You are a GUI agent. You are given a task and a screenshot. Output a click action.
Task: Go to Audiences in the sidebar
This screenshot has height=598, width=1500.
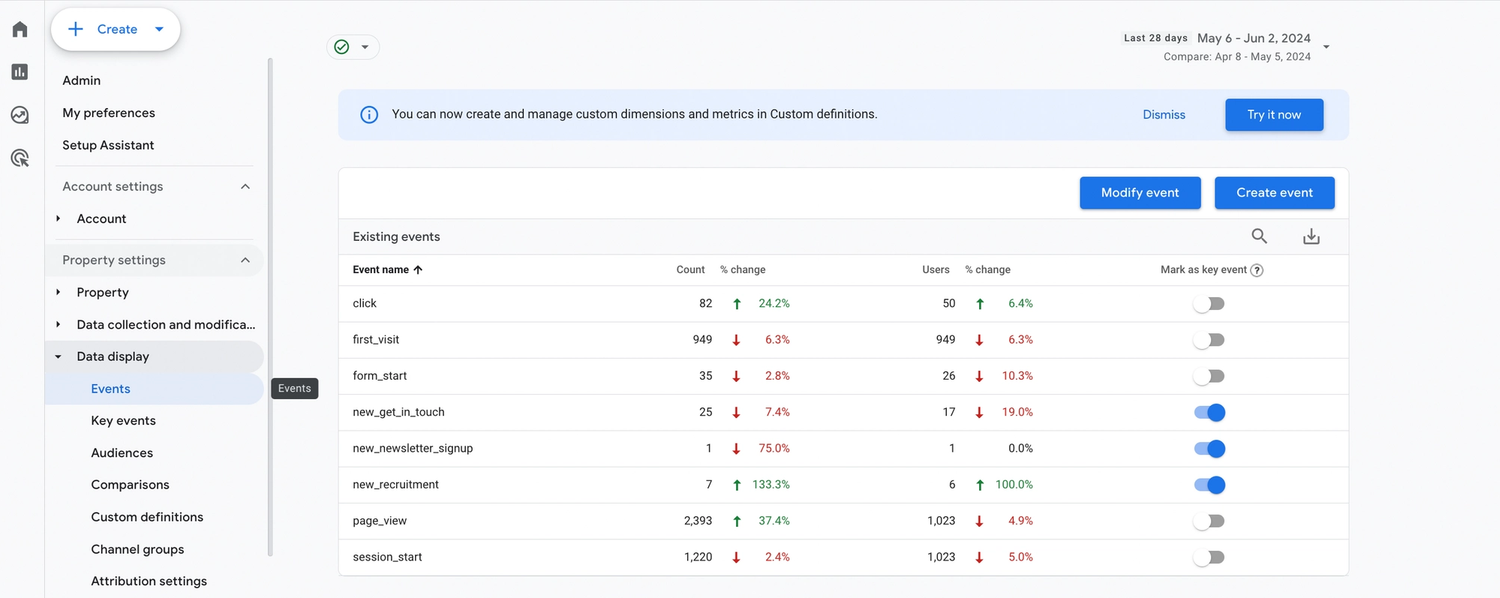tap(122, 453)
